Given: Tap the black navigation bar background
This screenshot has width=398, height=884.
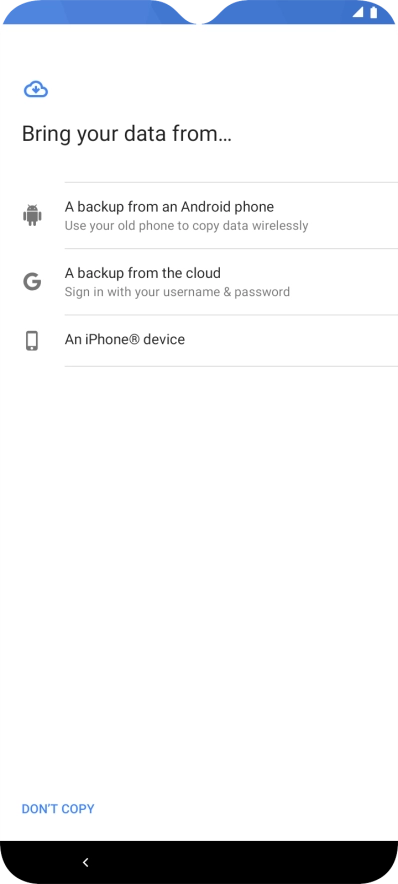Looking at the screenshot, I should coord(199,862).
